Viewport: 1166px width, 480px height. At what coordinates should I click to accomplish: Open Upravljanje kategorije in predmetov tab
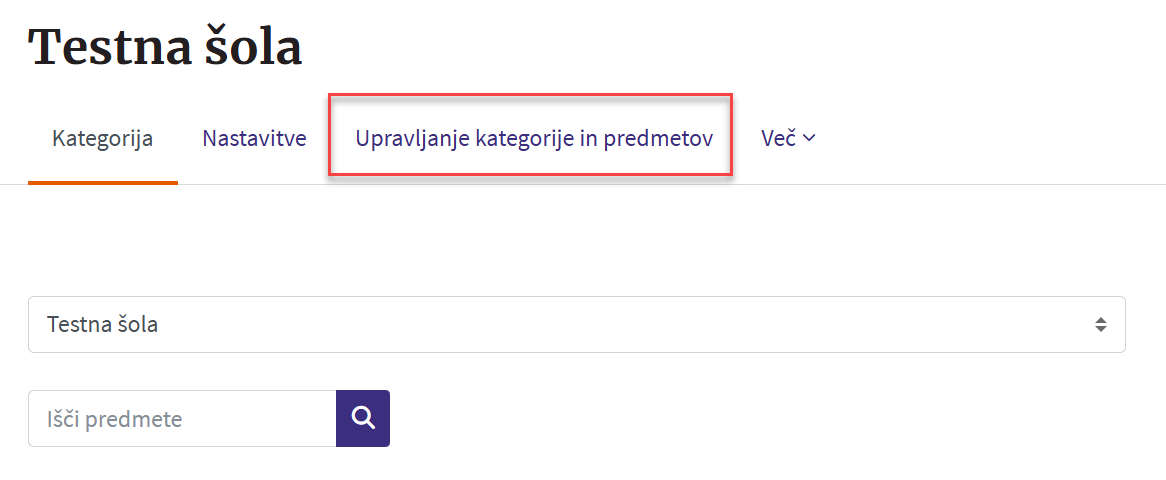pos(534,138)
